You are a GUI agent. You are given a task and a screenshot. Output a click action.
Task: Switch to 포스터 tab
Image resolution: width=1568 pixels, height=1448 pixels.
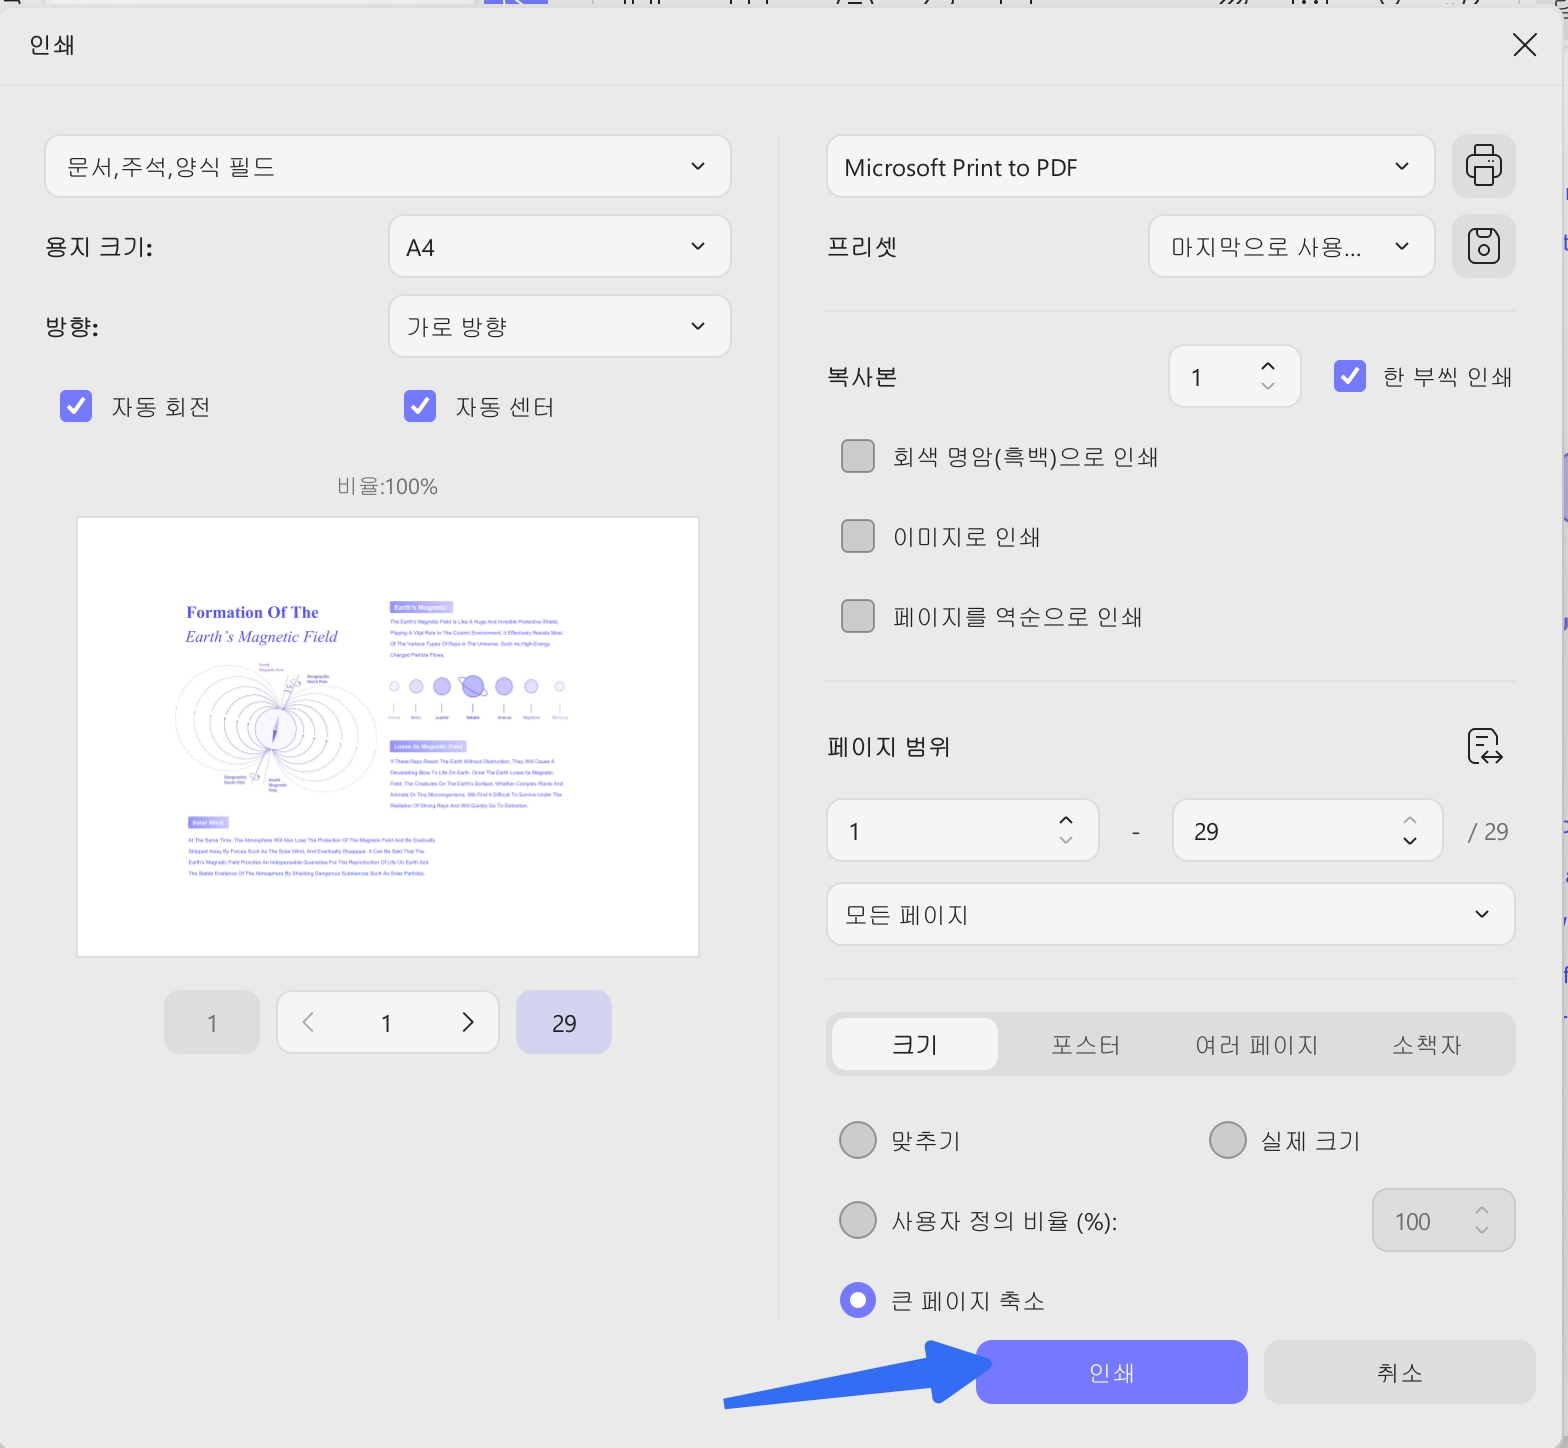click(x=1085, y=1044)
